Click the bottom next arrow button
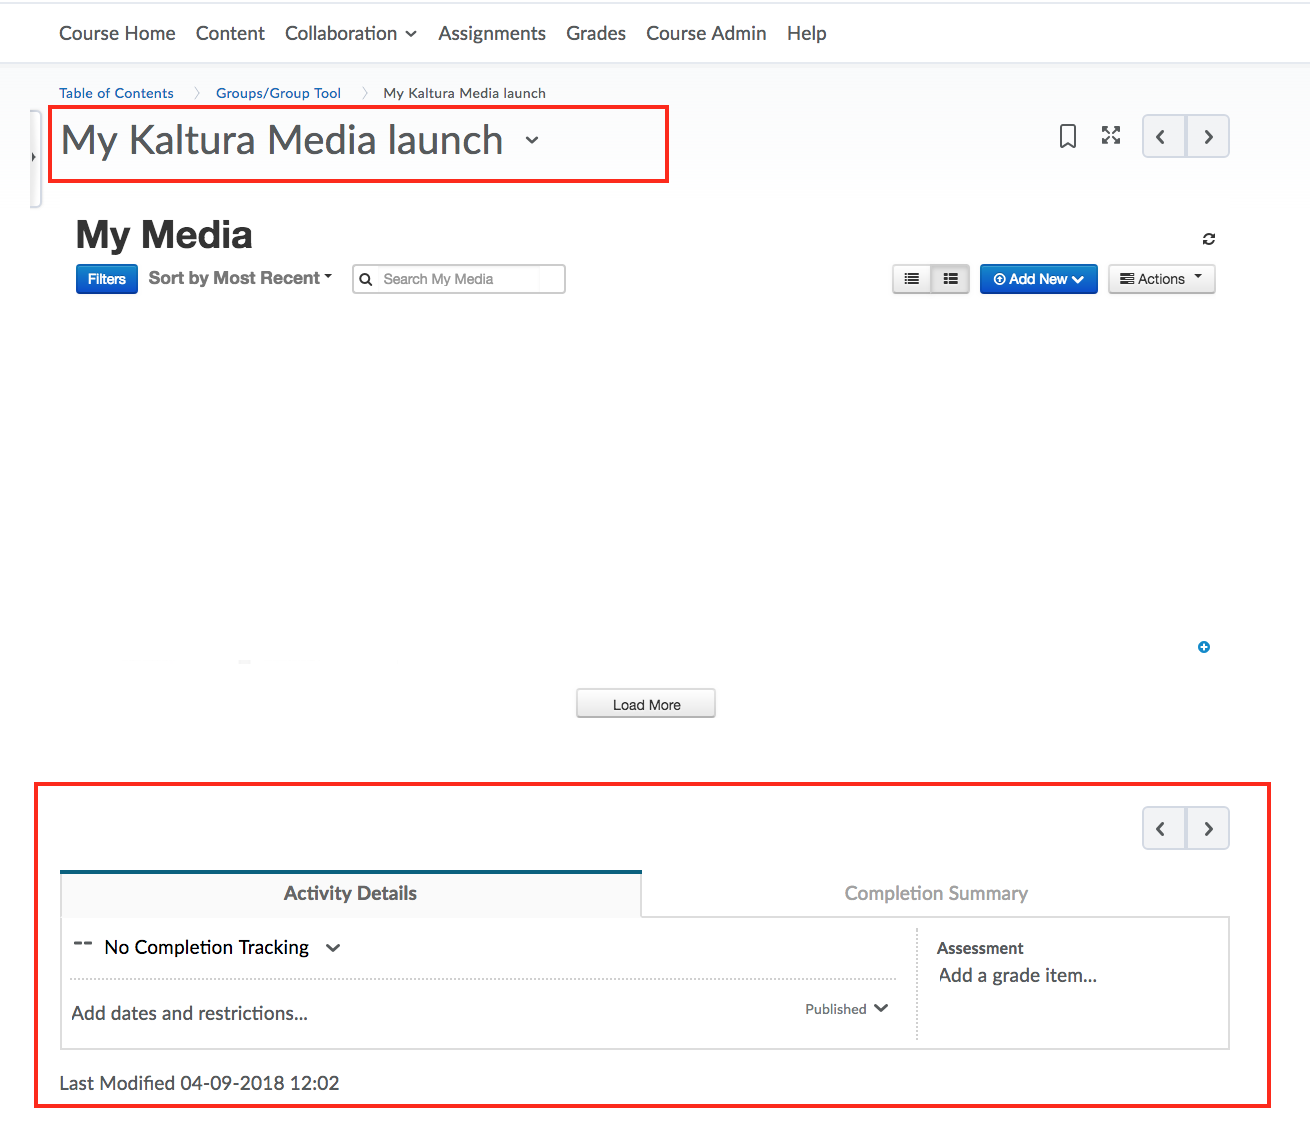The height and width of the screenshot is (1148, 1310). coord(1208,829)
